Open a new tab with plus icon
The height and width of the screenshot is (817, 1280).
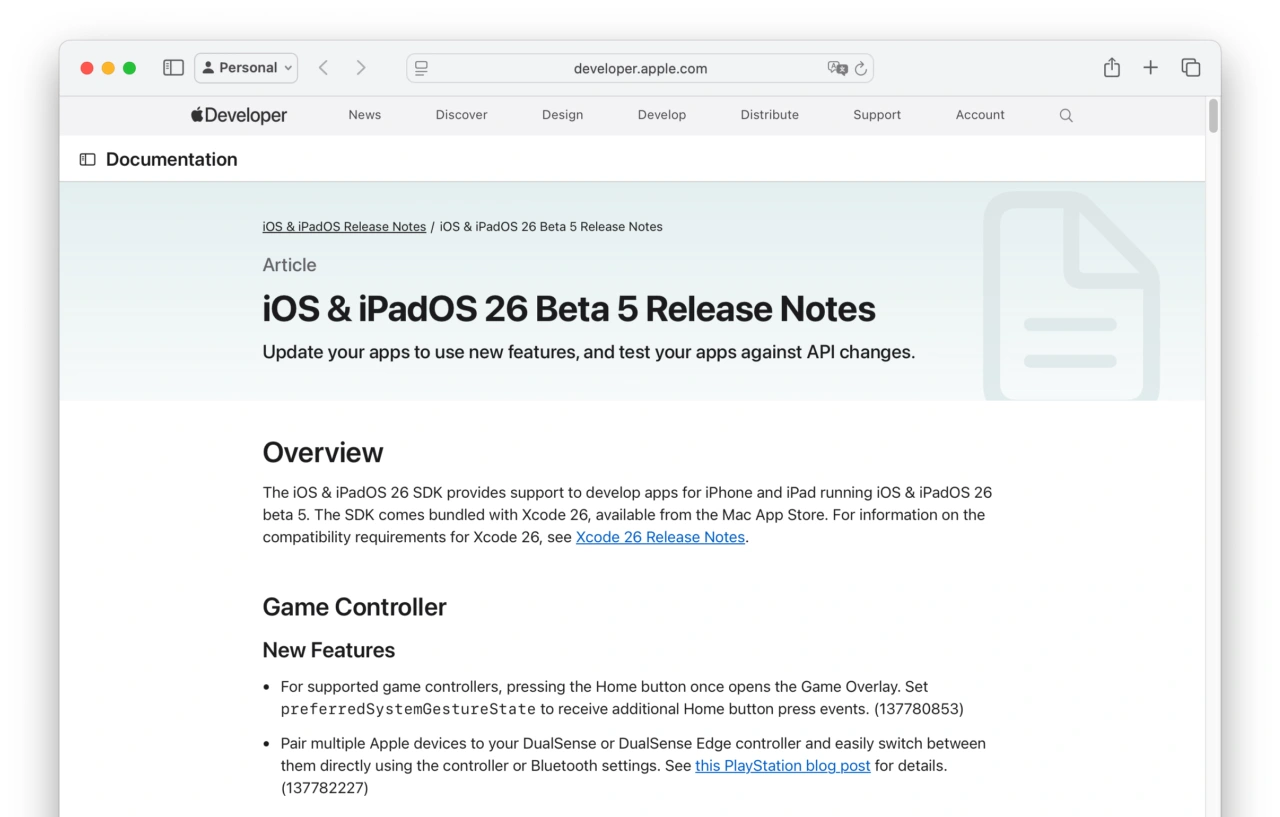(x=1150, y=68)
